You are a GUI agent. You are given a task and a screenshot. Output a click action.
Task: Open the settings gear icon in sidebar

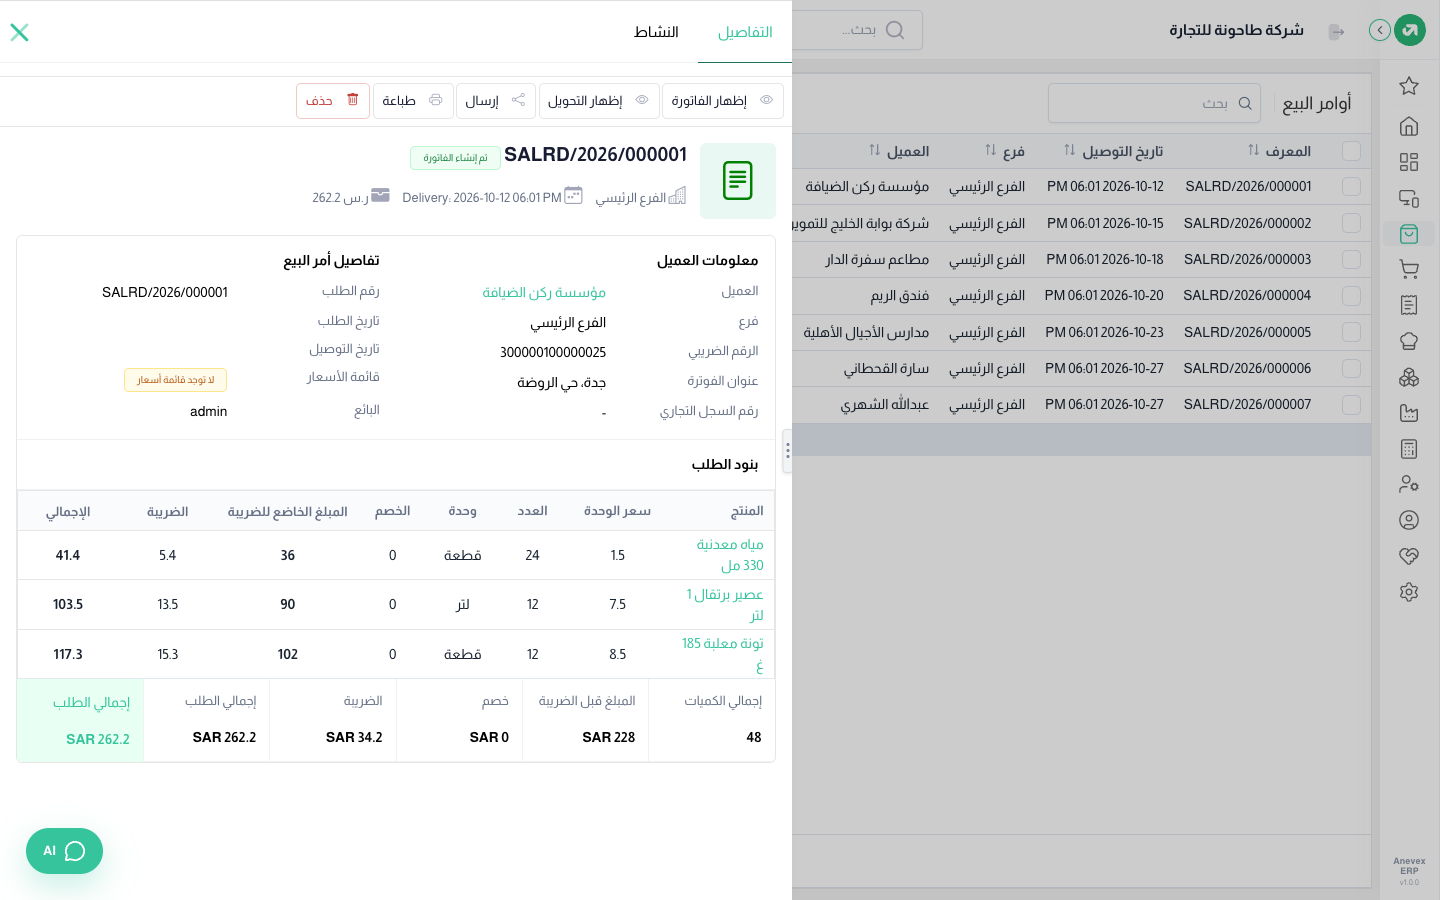[1409, 592]
